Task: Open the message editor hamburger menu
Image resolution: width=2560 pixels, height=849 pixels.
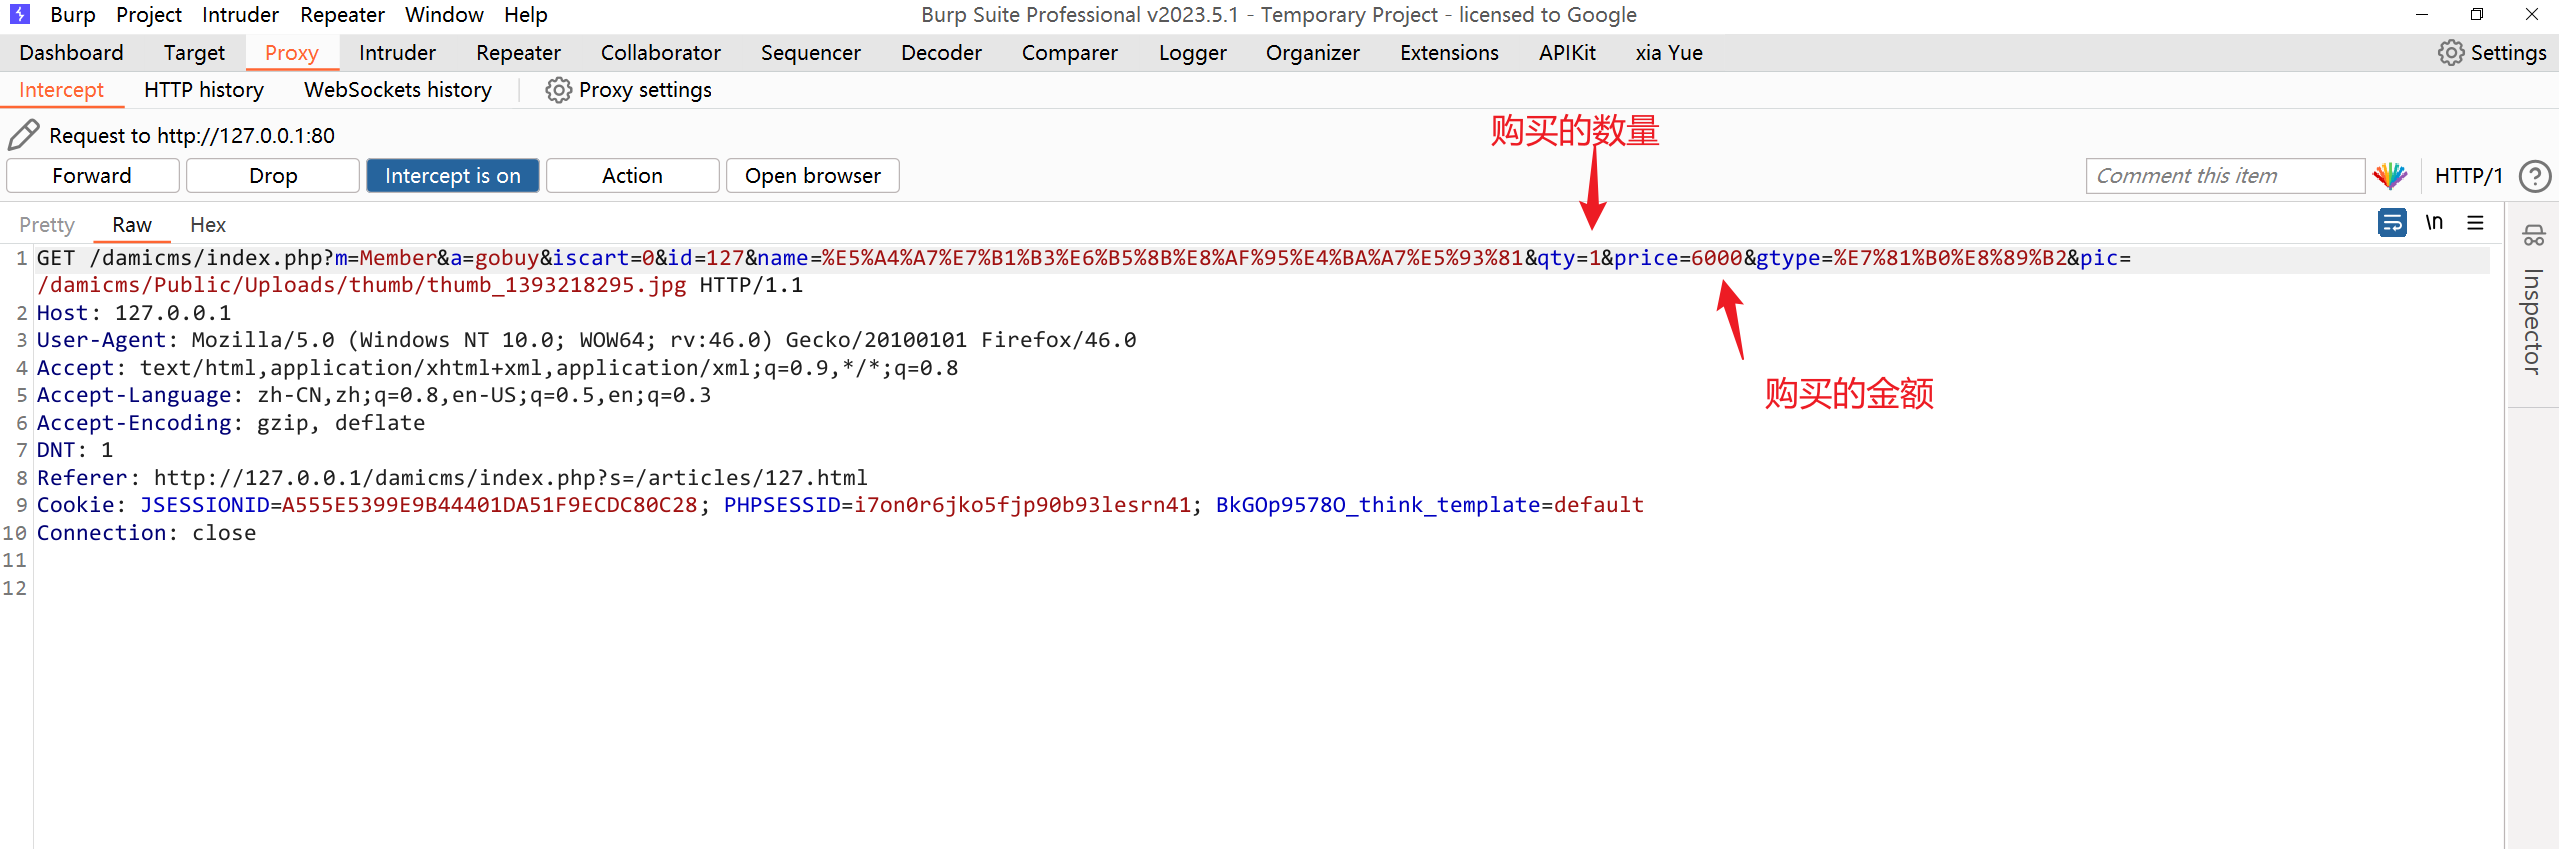Action: pyautogui.click(x=2475, y=222)
